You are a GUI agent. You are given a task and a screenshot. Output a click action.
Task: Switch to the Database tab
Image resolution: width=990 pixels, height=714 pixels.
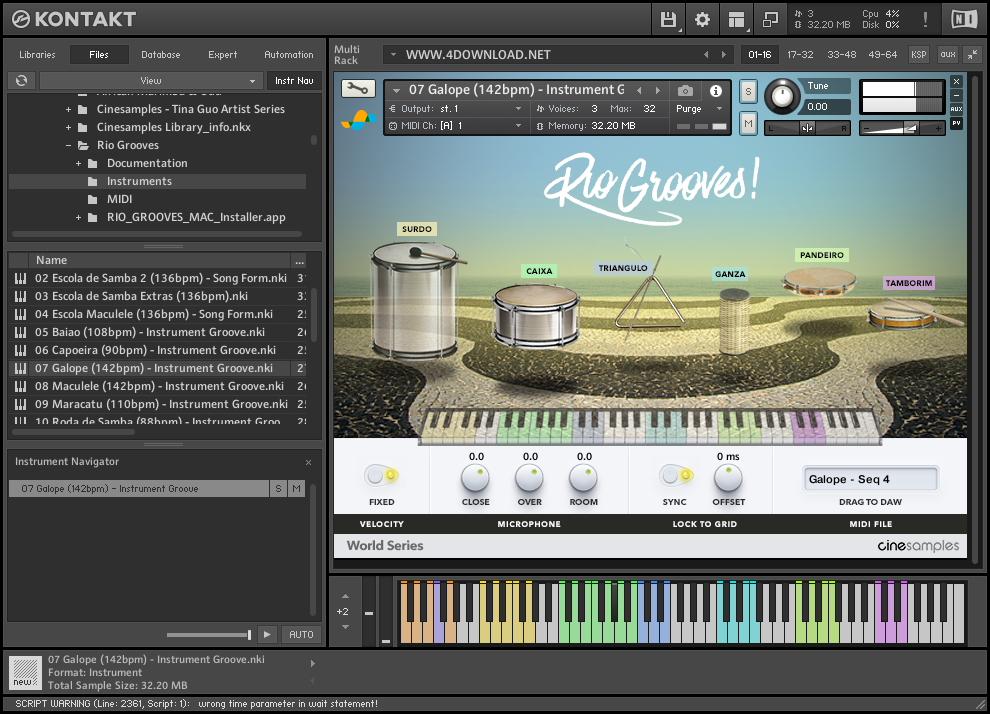point(160,55)
